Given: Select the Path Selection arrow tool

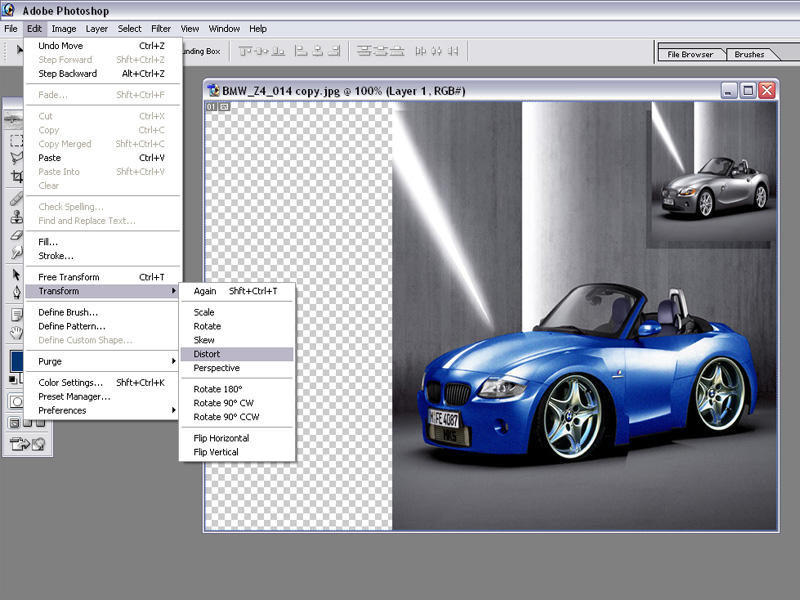Looking at the screenshot, I should pyautogui.click(x=16, y=274).
